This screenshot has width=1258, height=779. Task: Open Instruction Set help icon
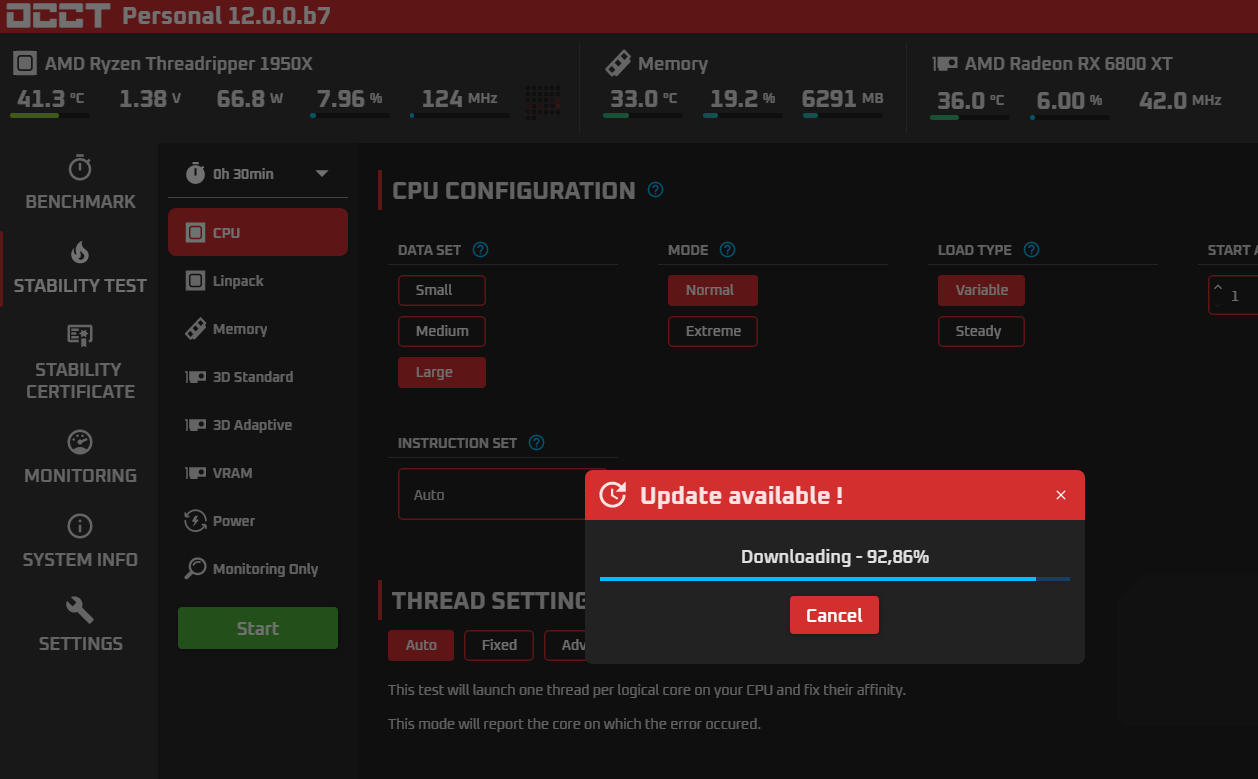[536, 443]
